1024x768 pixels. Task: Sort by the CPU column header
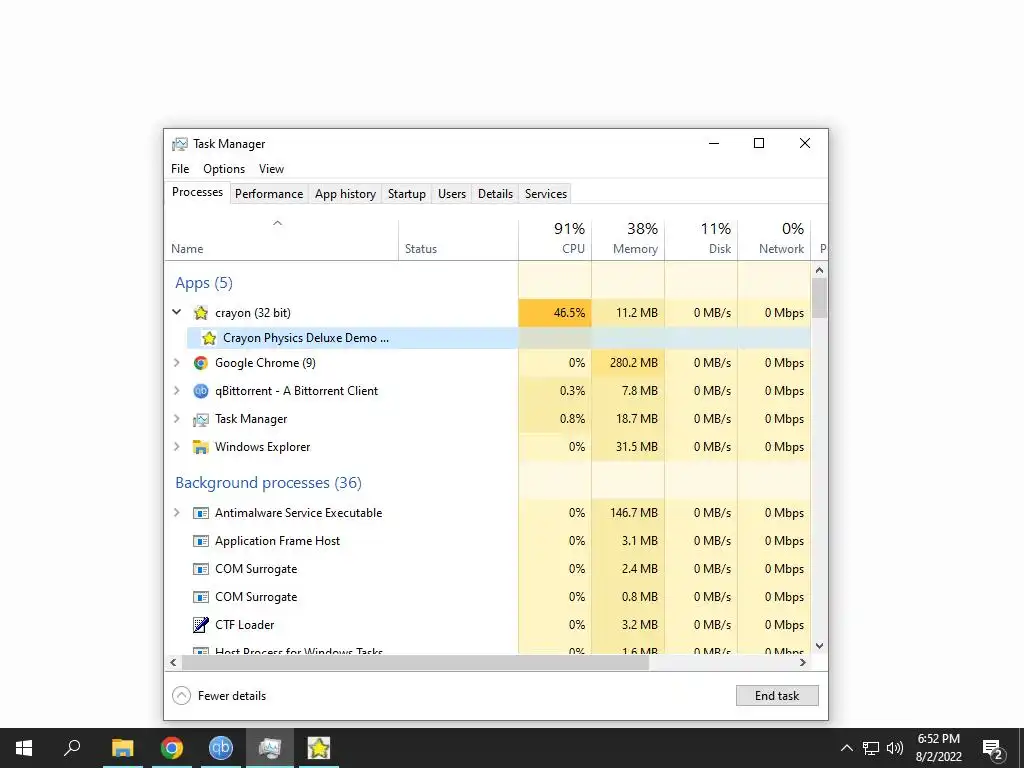coord(555,239)
